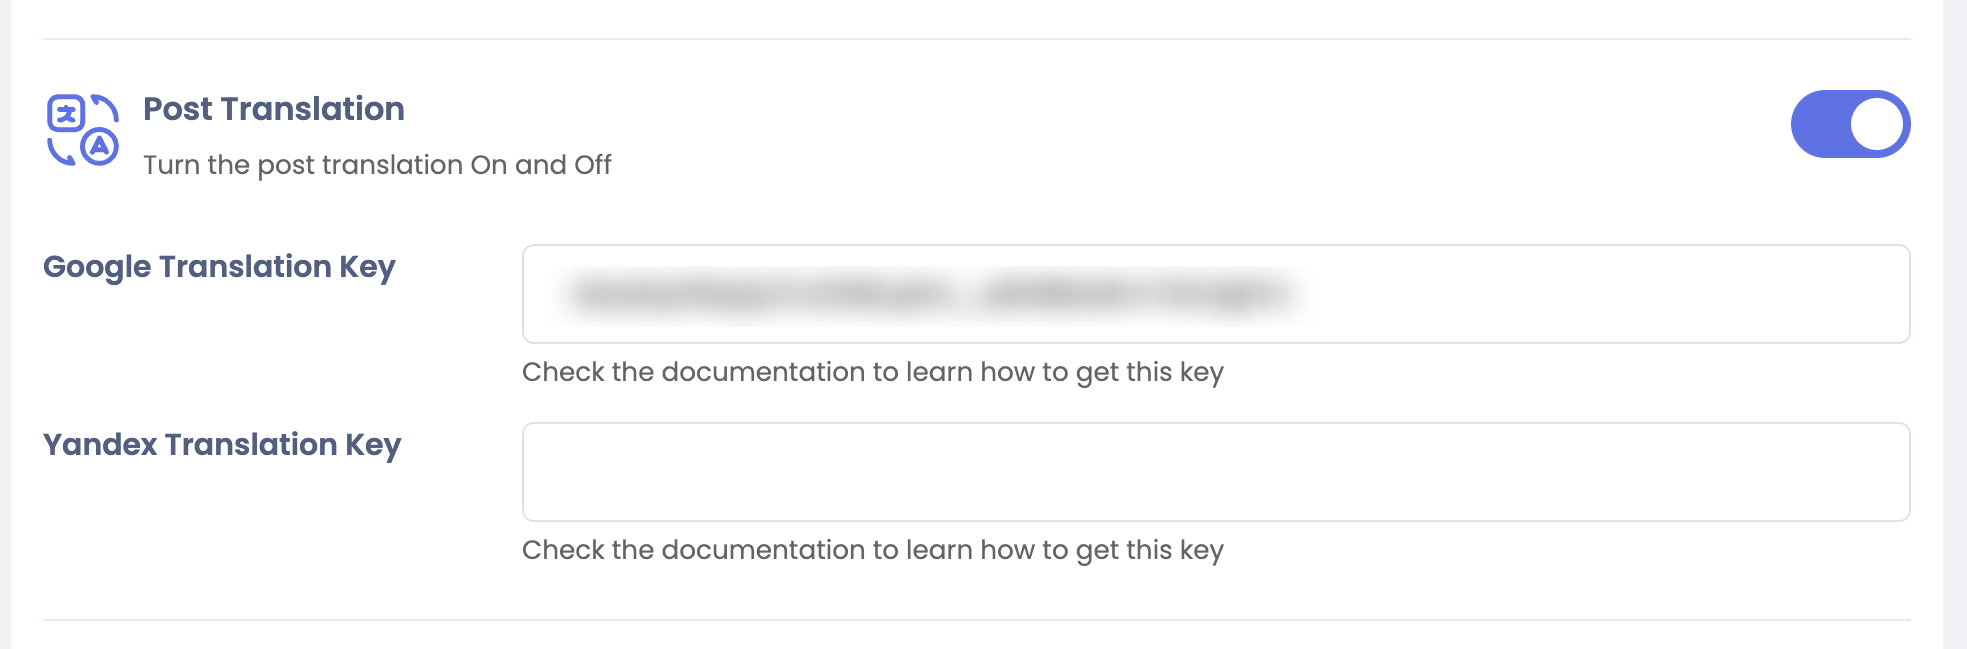
Task: Click the divider line below the Yandex key section
Action: coord(976,620)
